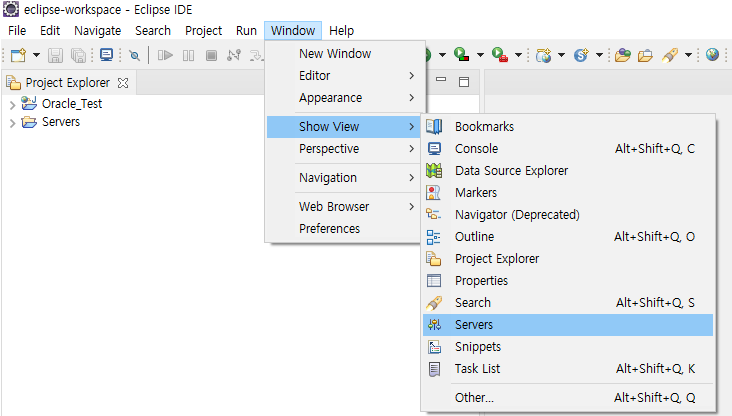
Task: Select Servers folder in Project Explorer
Action: [61, 122]
